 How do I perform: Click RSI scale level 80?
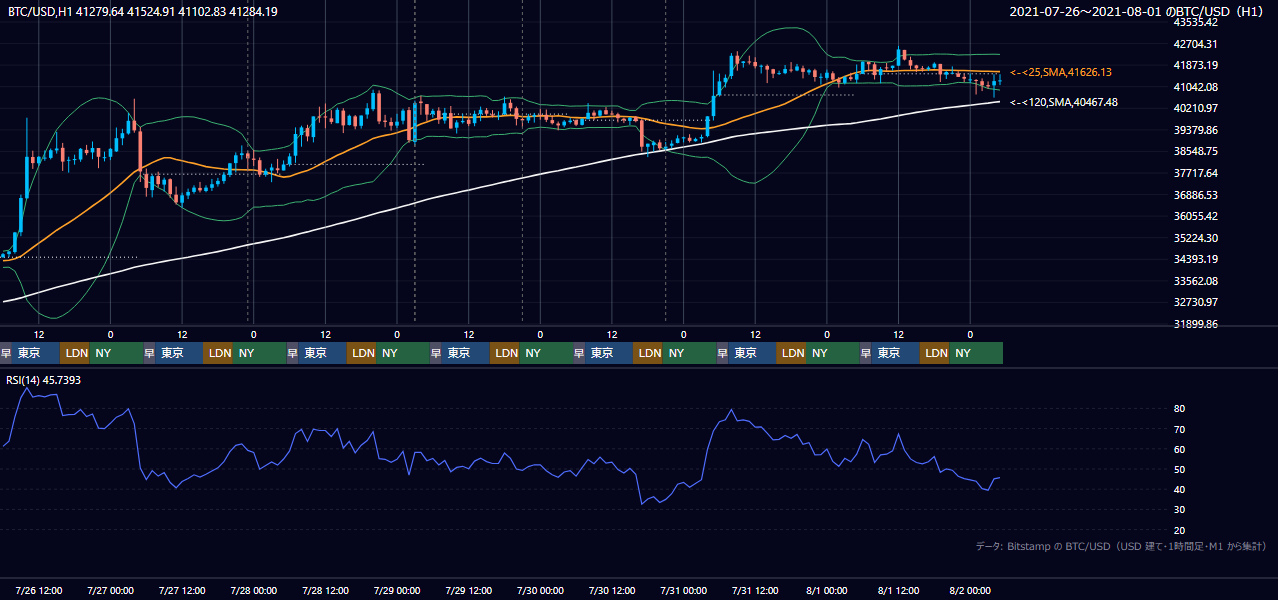pyautogui.click(x=1179, y=409)
